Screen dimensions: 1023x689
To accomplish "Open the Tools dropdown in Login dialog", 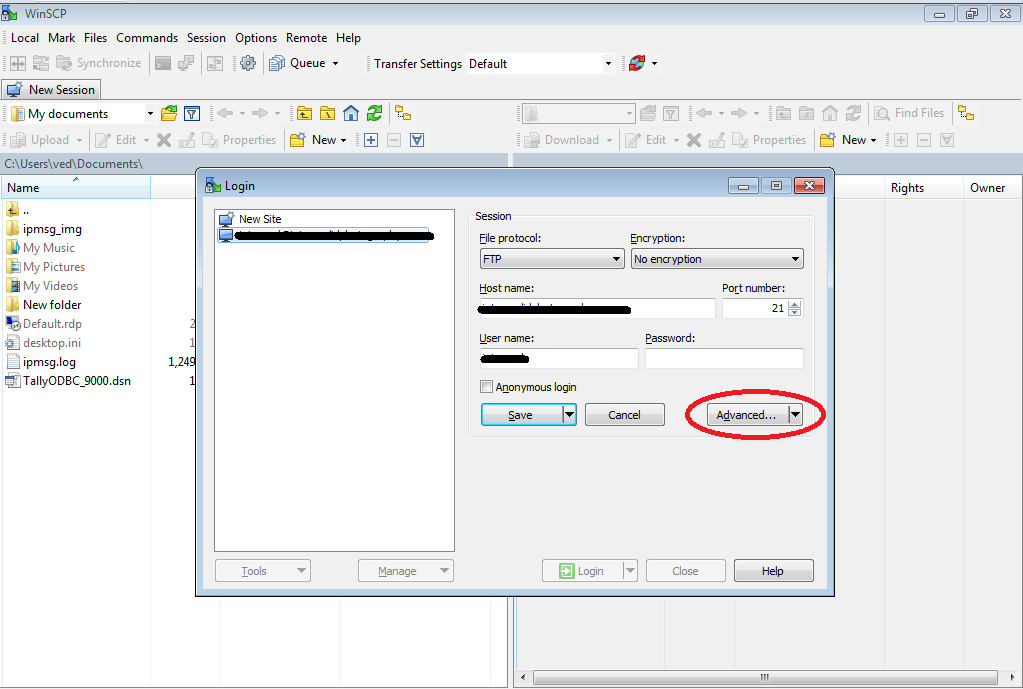I will click(263, 571).
